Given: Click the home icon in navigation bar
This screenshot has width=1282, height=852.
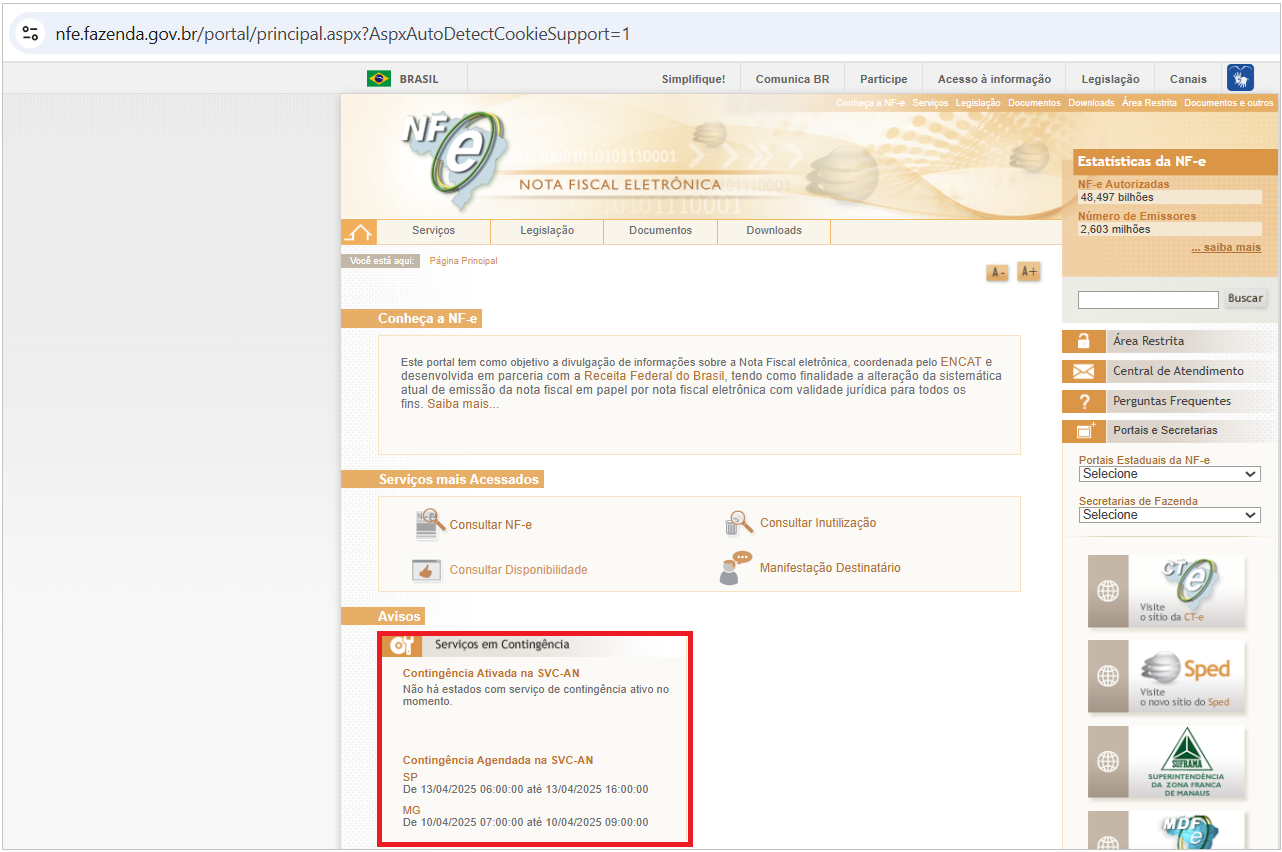Looking at the screenshot, I should click(358, 231).
